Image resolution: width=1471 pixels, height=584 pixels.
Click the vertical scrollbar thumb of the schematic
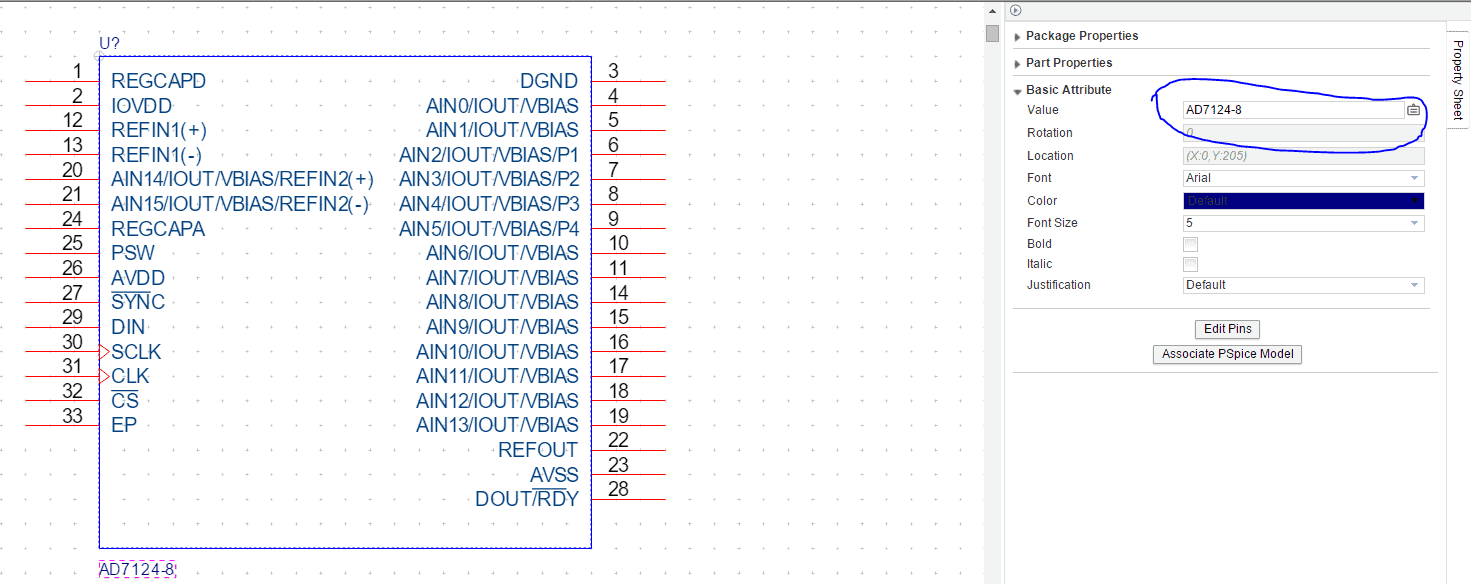click(992, 33)
